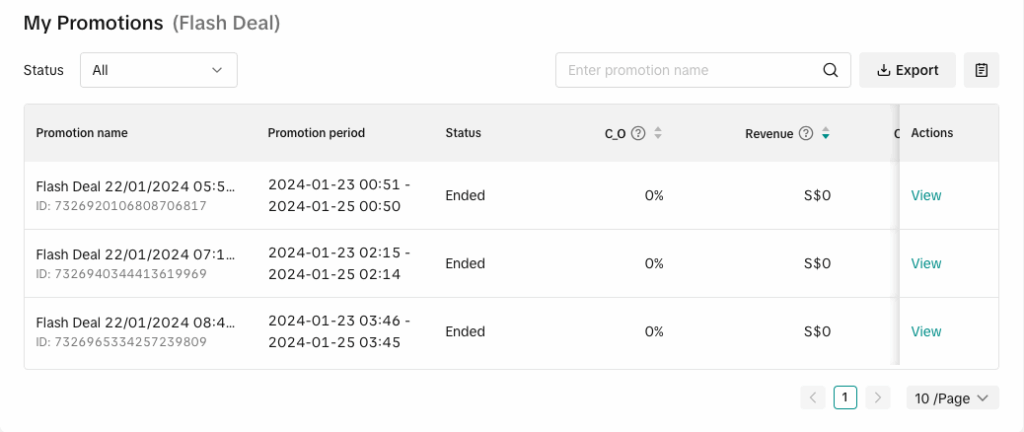Go to previous page arrow
Image resolution: width=1024 pixels, height=432 pixels.
coord(813,398)
